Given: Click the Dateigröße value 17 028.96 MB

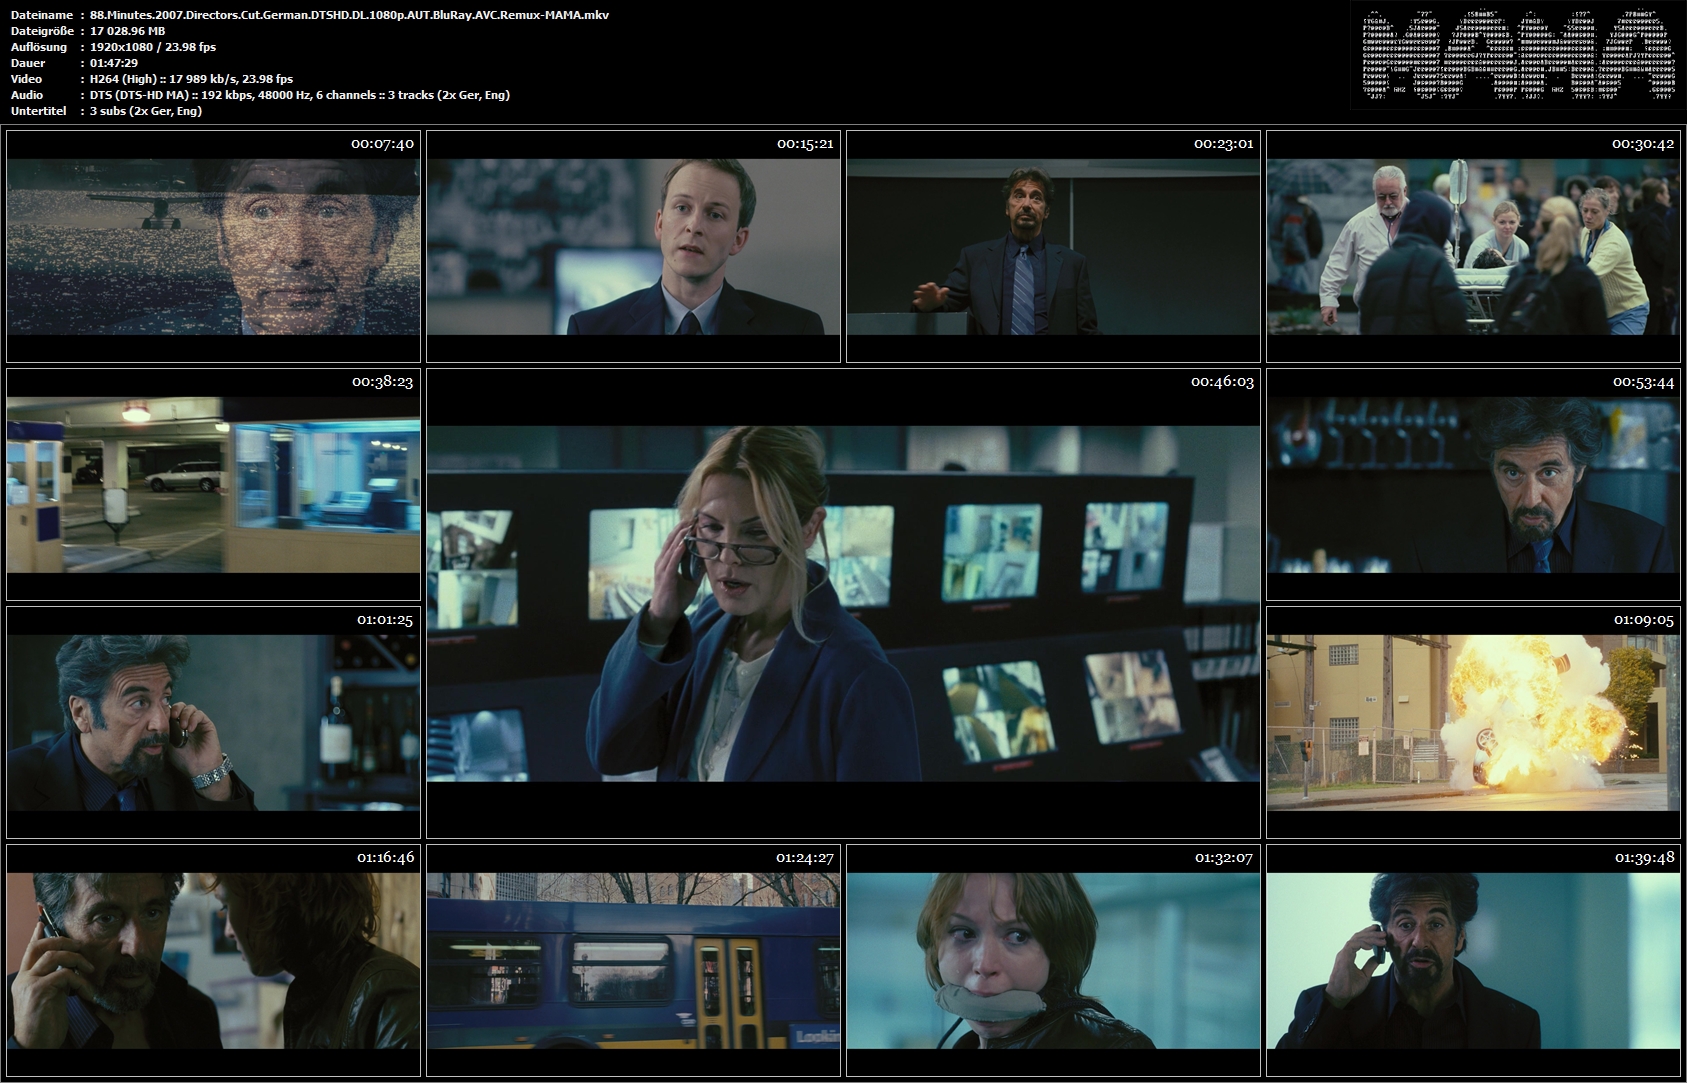Looking at the screenshot, I should pyautogui.click(x=127, y=31).
